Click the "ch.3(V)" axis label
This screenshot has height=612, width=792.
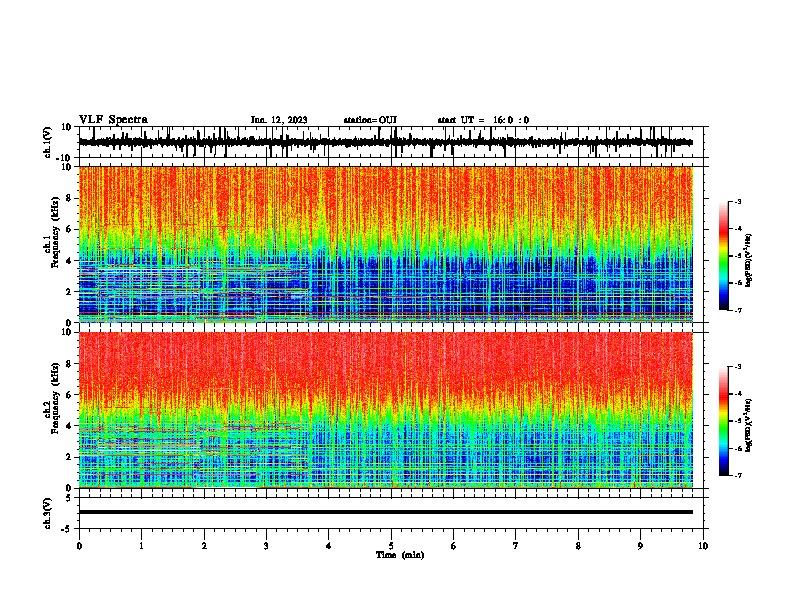pos(48,514)
